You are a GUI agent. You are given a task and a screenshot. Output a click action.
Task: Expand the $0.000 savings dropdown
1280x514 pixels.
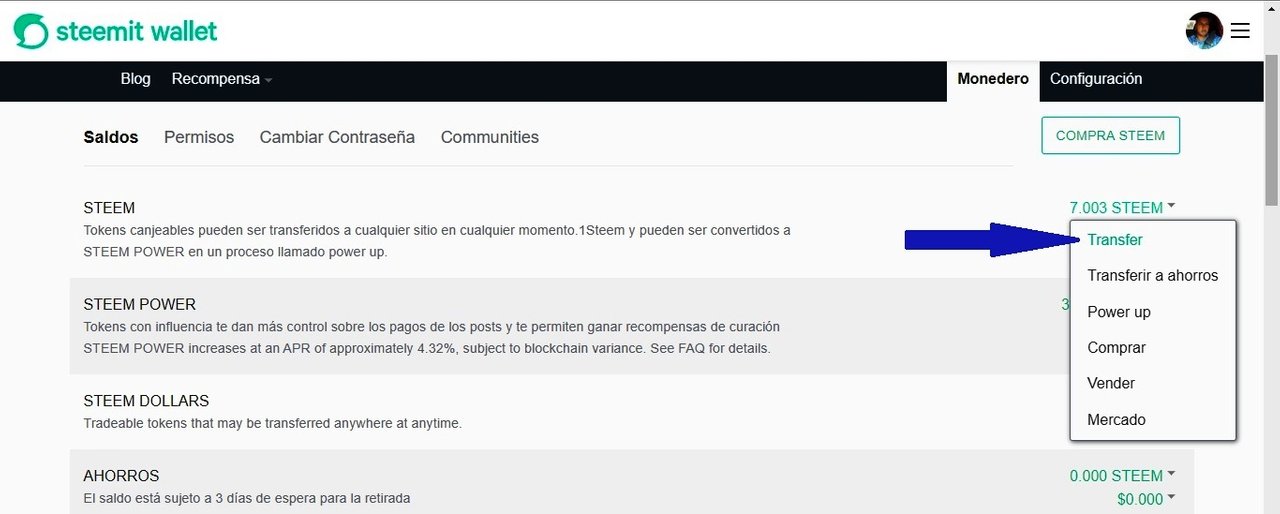tap(1146, 499)
